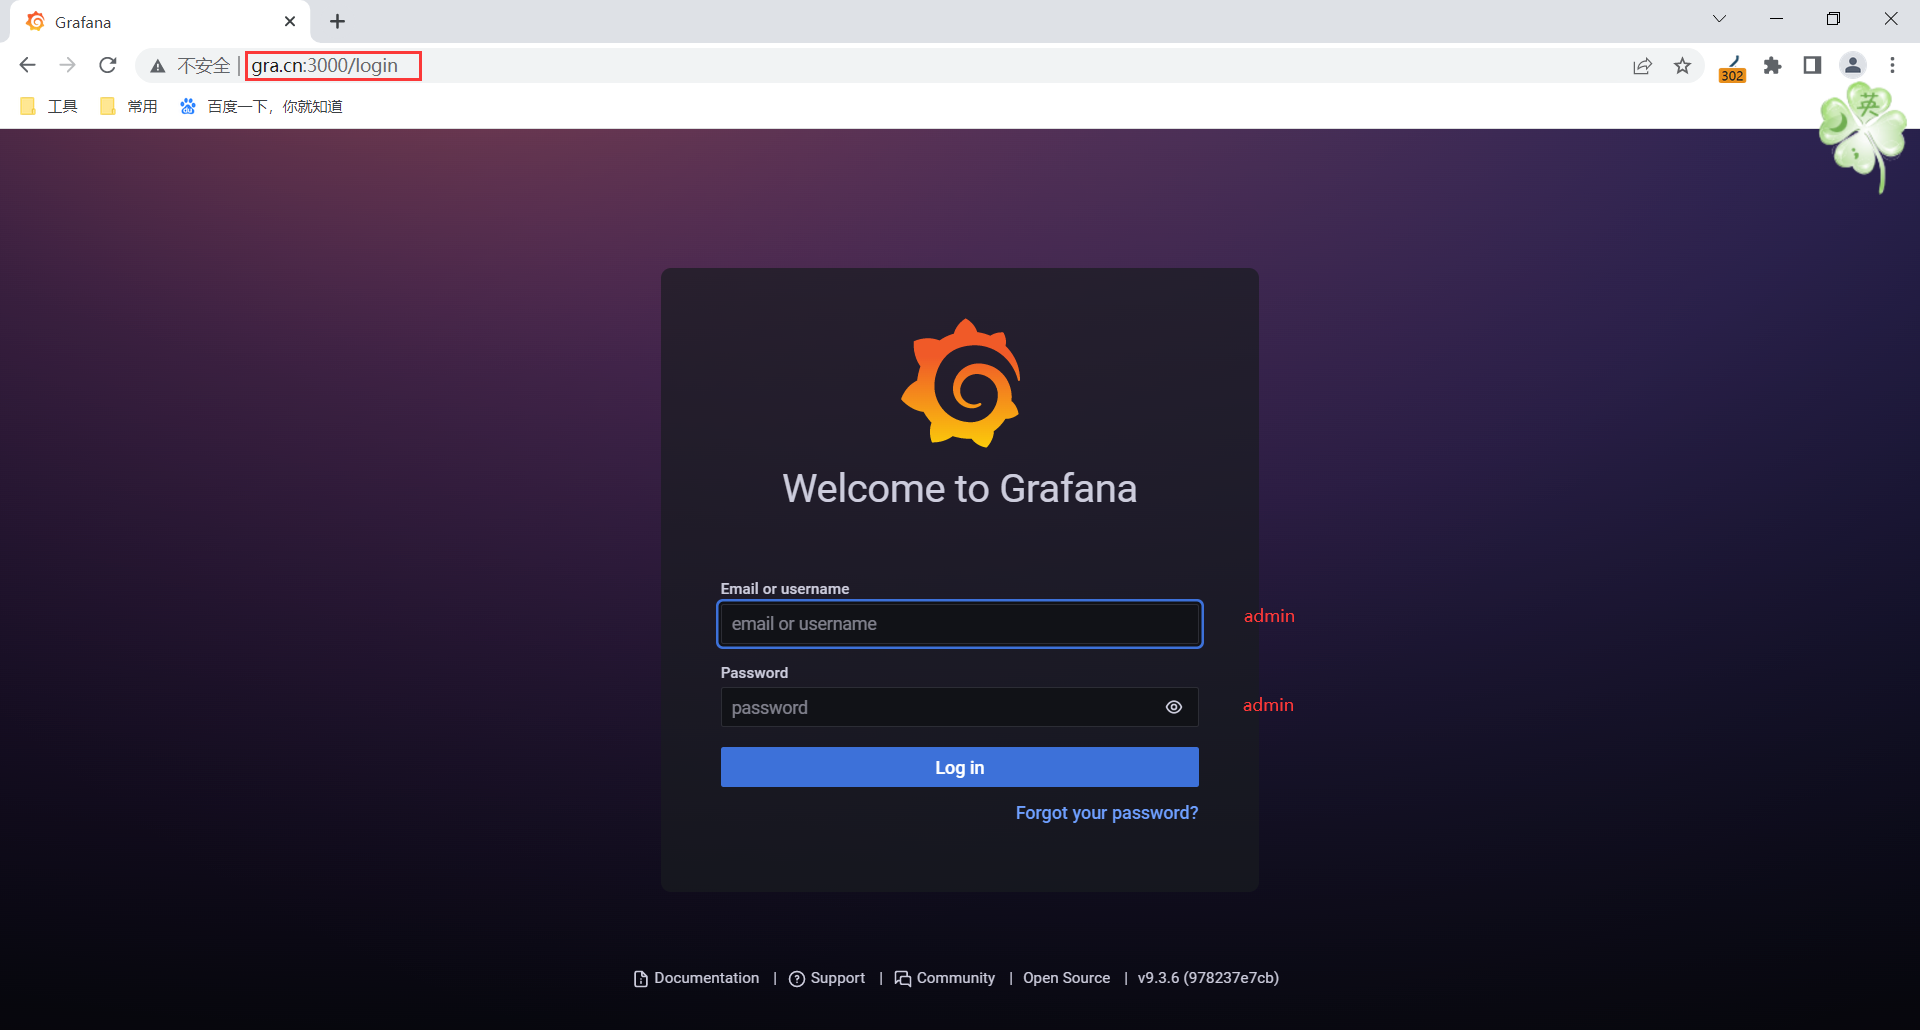Click the Email or username field
Image resolution: width=1920 pixels, height=1030 pixels.
tap(960, 624)
